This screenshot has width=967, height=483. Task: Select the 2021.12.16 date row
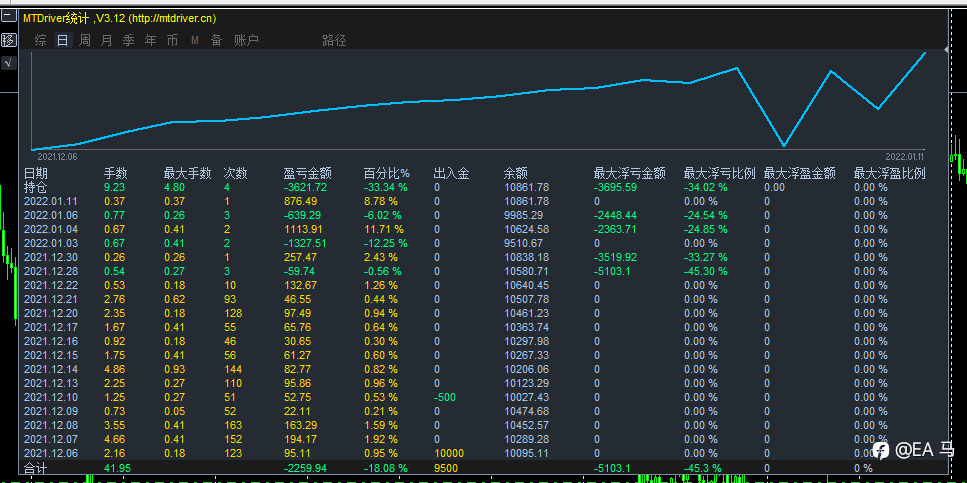(484, 341)
